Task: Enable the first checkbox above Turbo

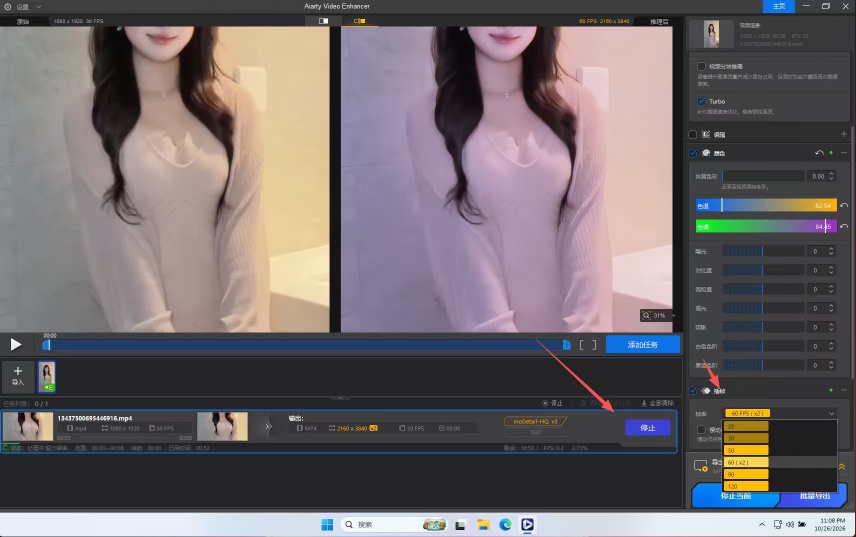Action: (x=701, y=66)
